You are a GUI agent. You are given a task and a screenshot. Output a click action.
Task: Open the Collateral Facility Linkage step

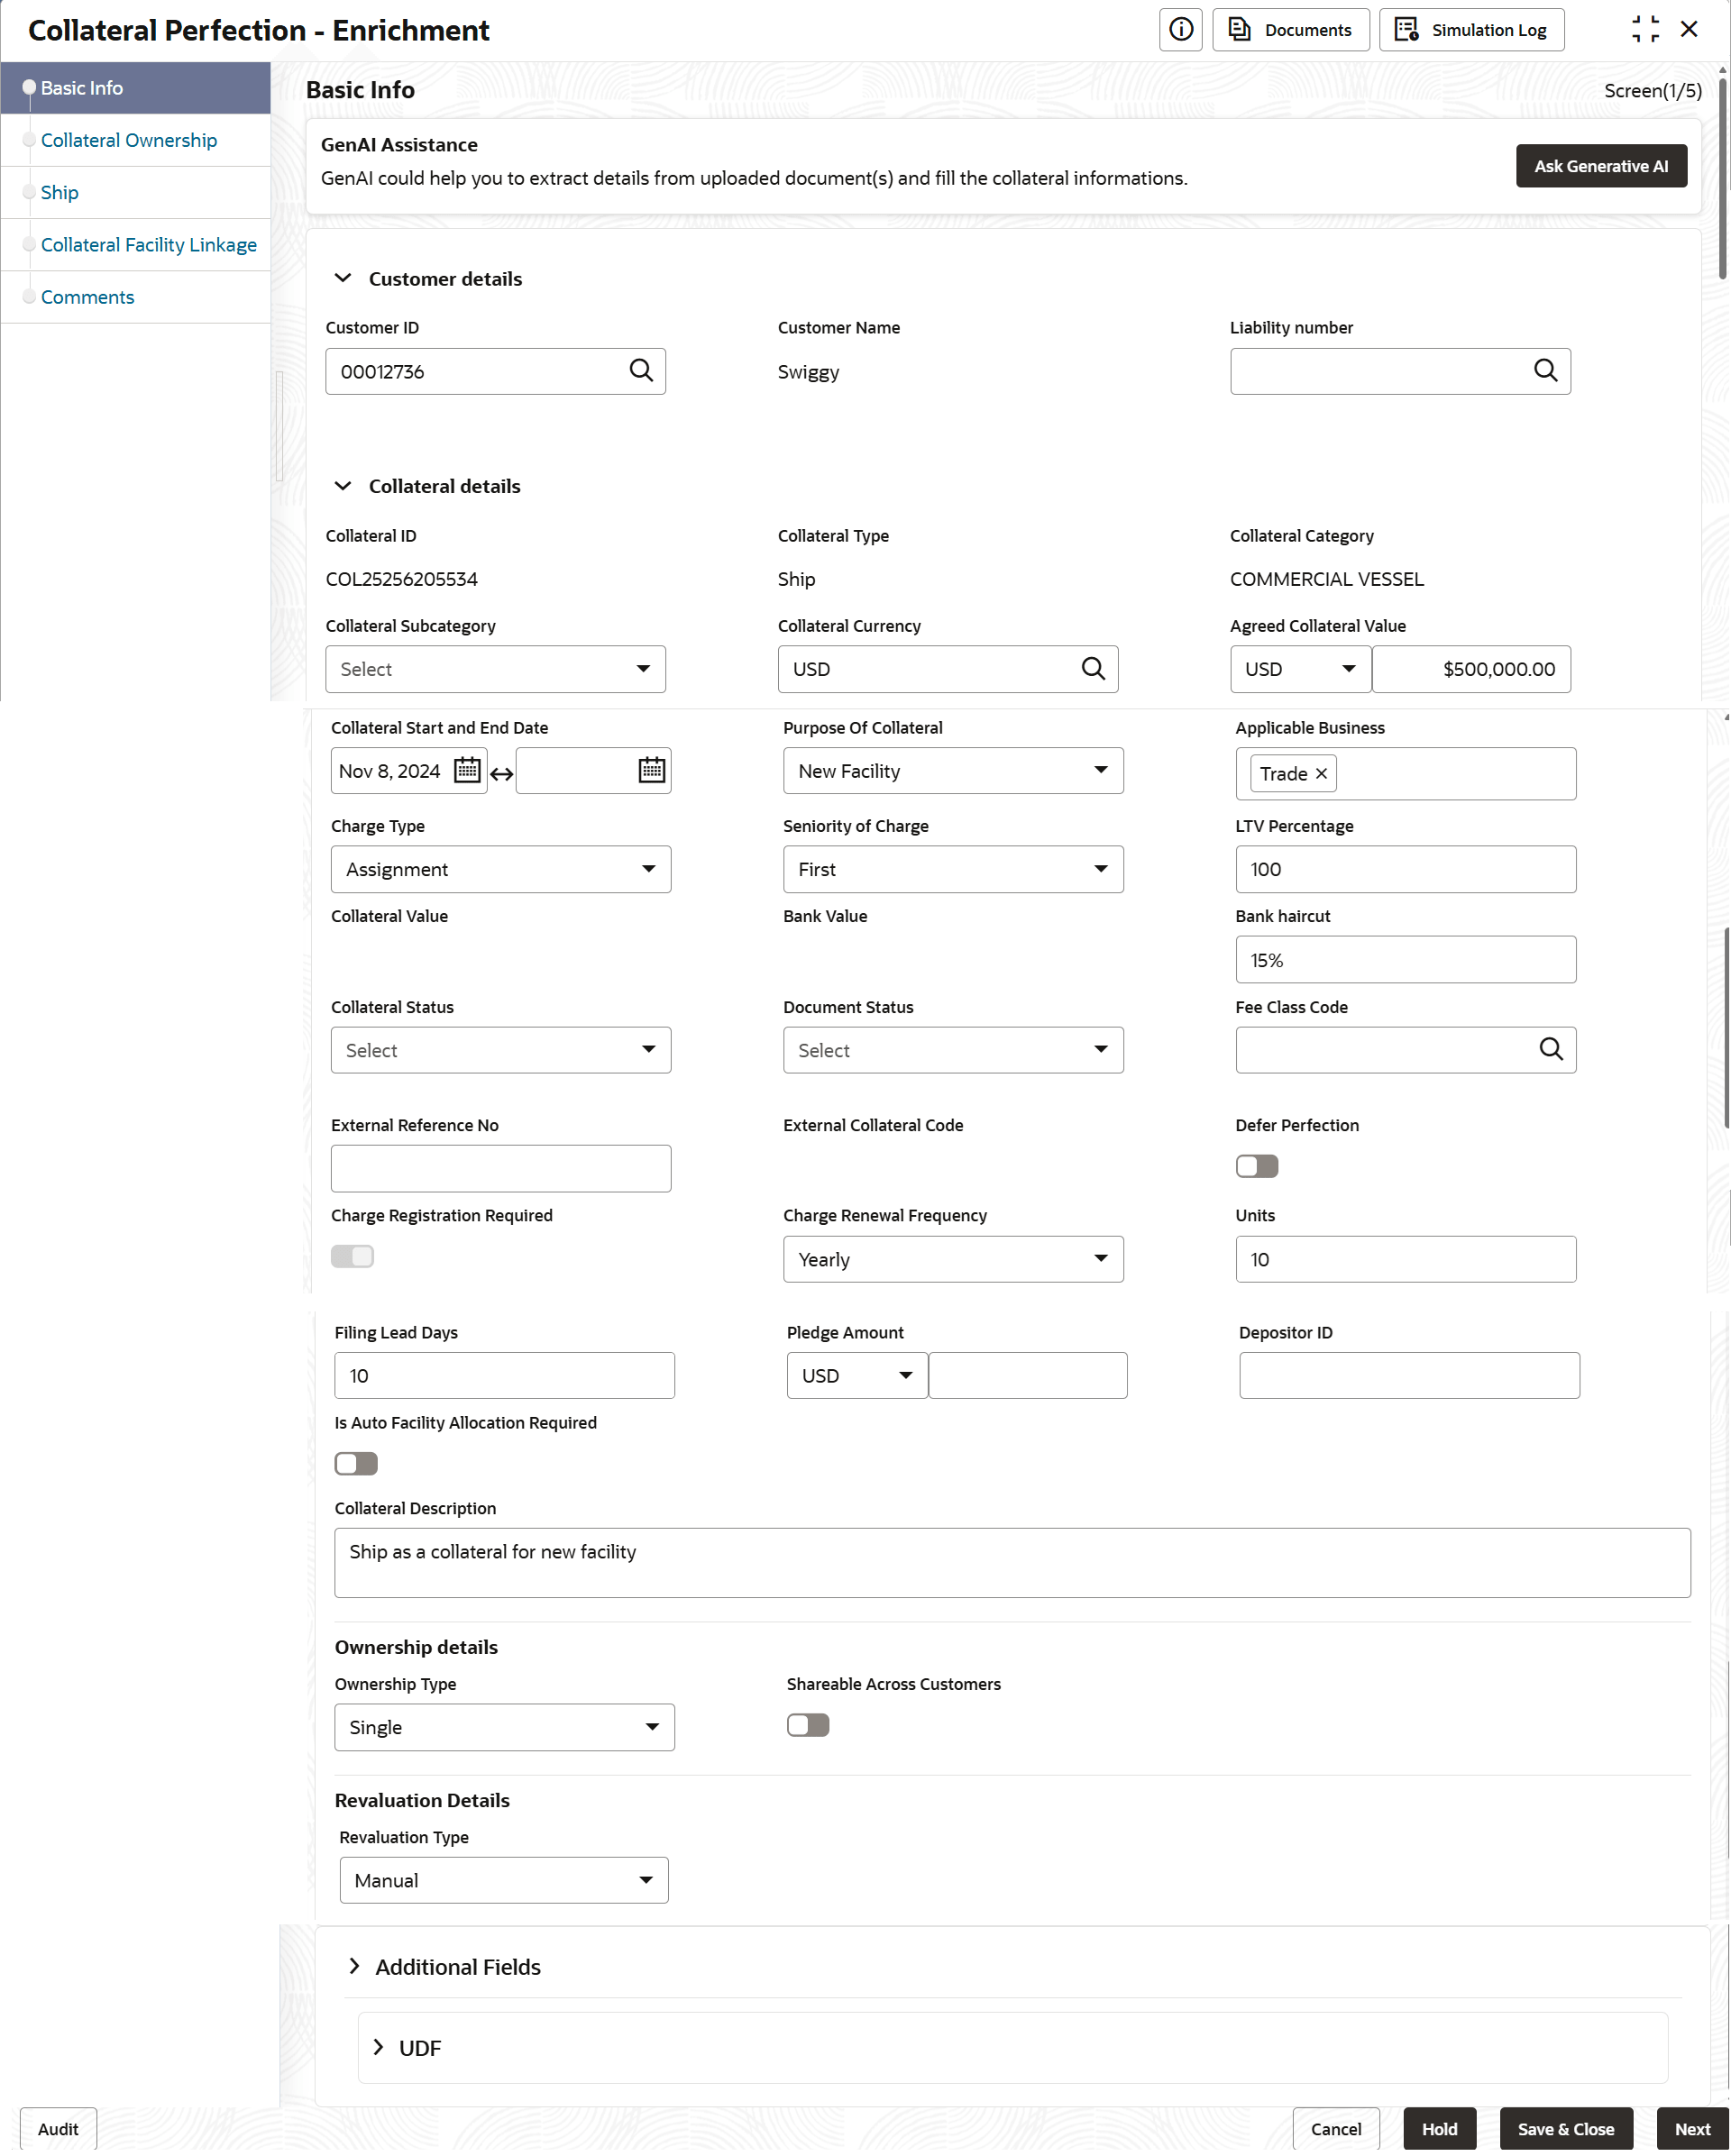[x=148, y=245]
